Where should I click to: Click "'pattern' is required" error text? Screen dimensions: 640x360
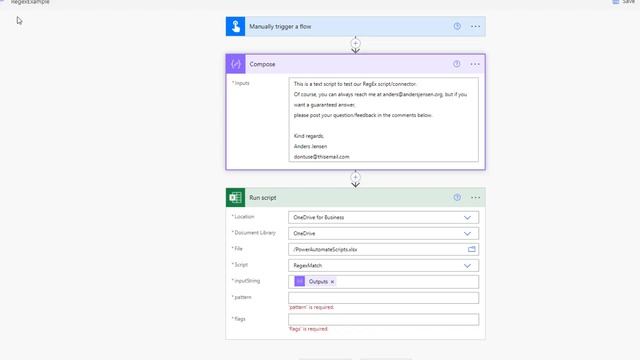point(311,307)
